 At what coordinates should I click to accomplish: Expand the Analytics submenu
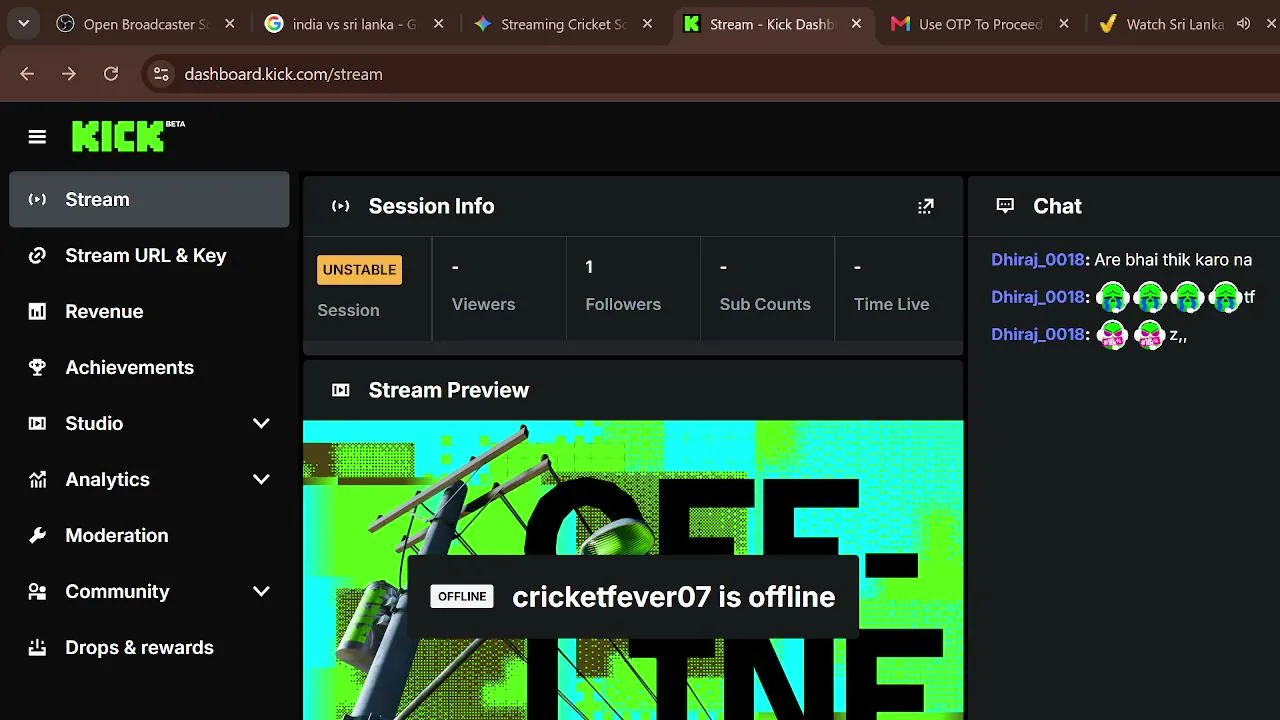(x=261, y=479)
